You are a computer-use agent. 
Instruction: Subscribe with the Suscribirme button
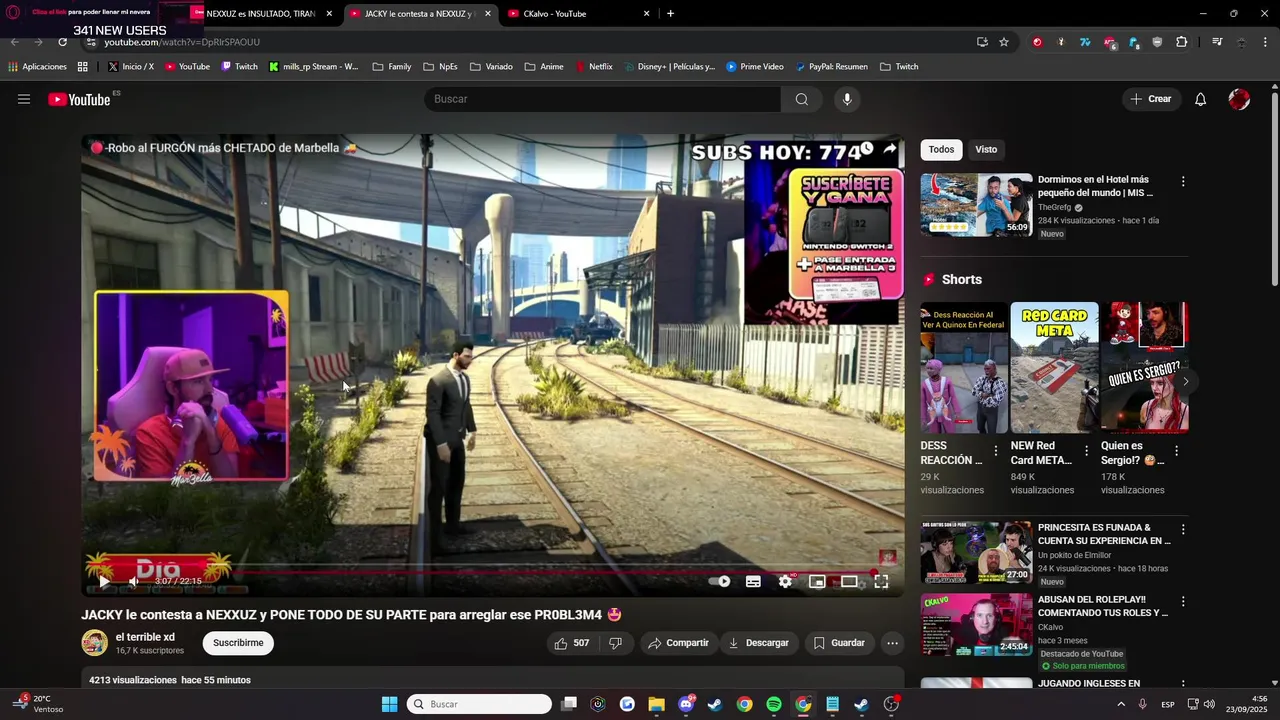click(238, 643)
